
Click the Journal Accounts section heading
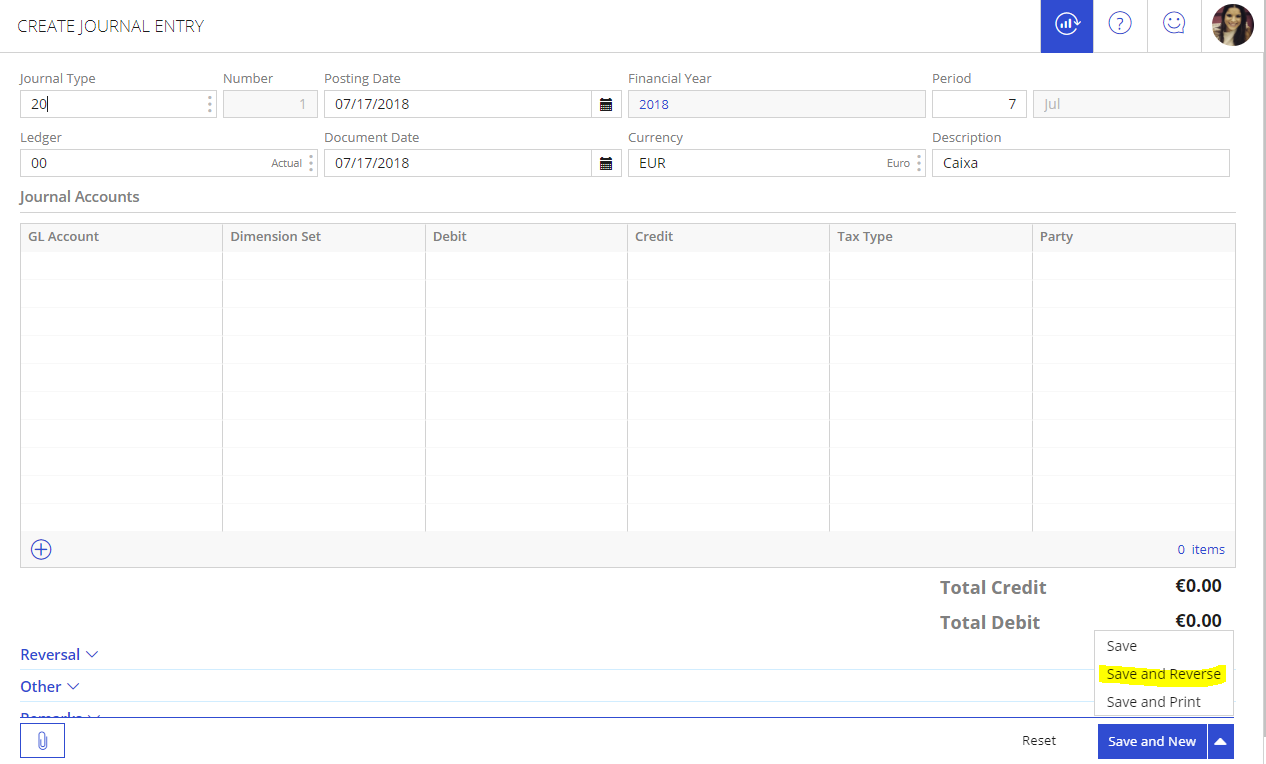(x=80, y=197)
